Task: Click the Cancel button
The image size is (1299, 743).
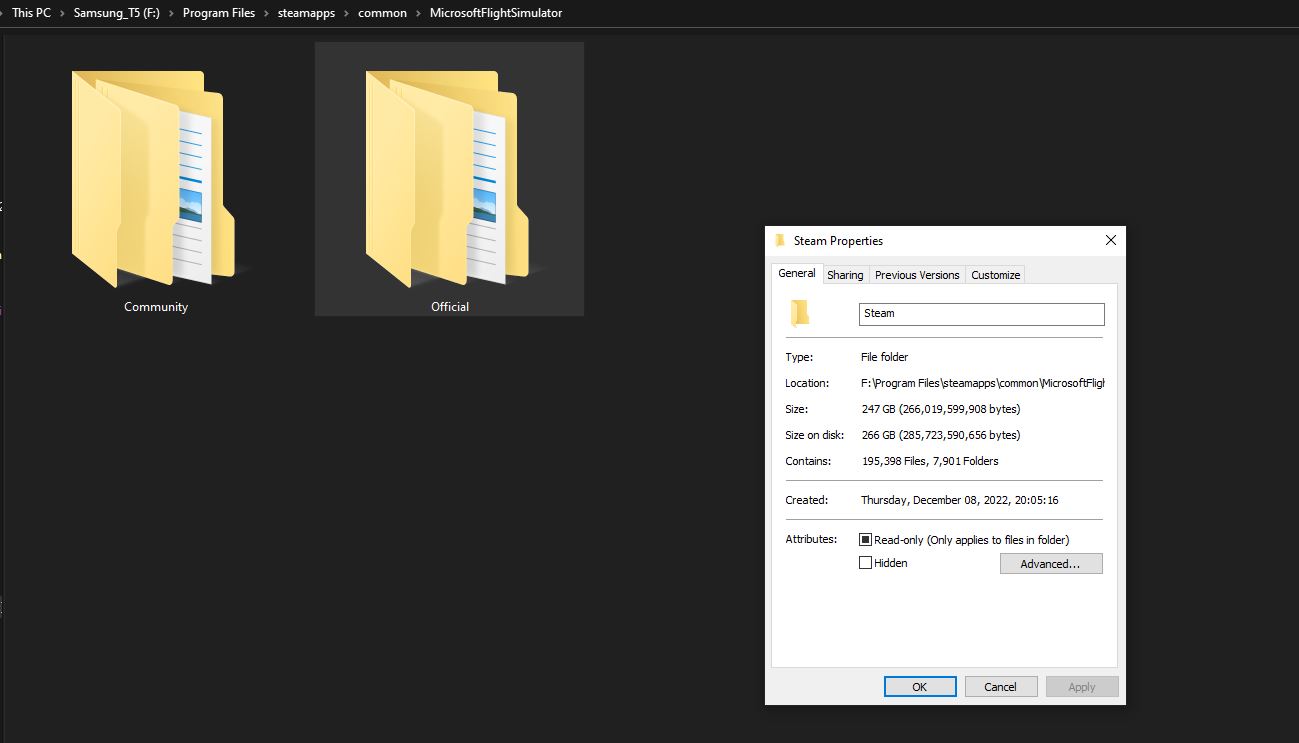Action: tap(1000, 687)
